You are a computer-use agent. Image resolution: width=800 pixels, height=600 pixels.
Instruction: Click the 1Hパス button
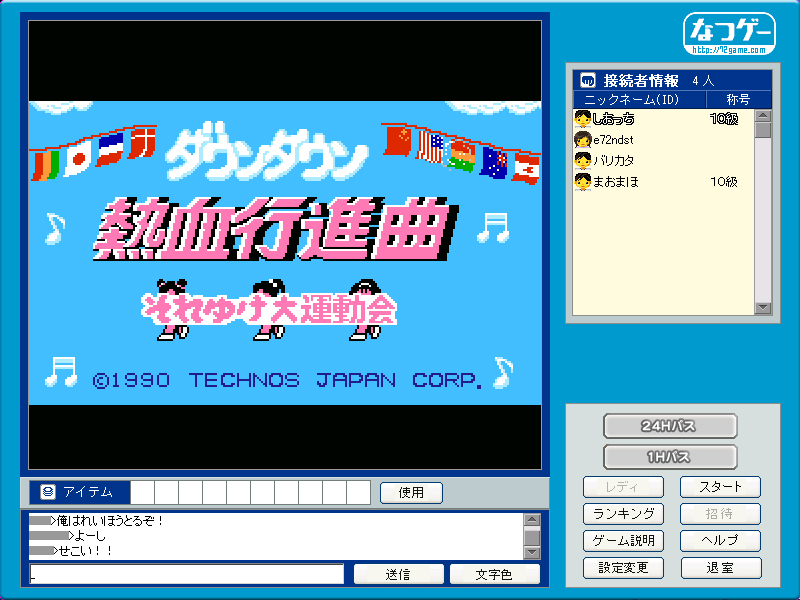tap(670, 457)
